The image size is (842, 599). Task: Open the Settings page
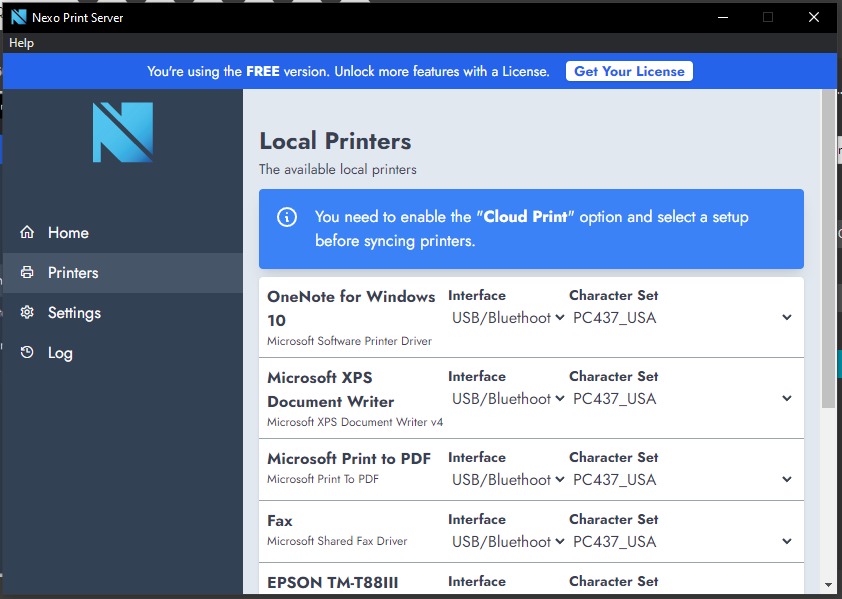tap(122, 313)
